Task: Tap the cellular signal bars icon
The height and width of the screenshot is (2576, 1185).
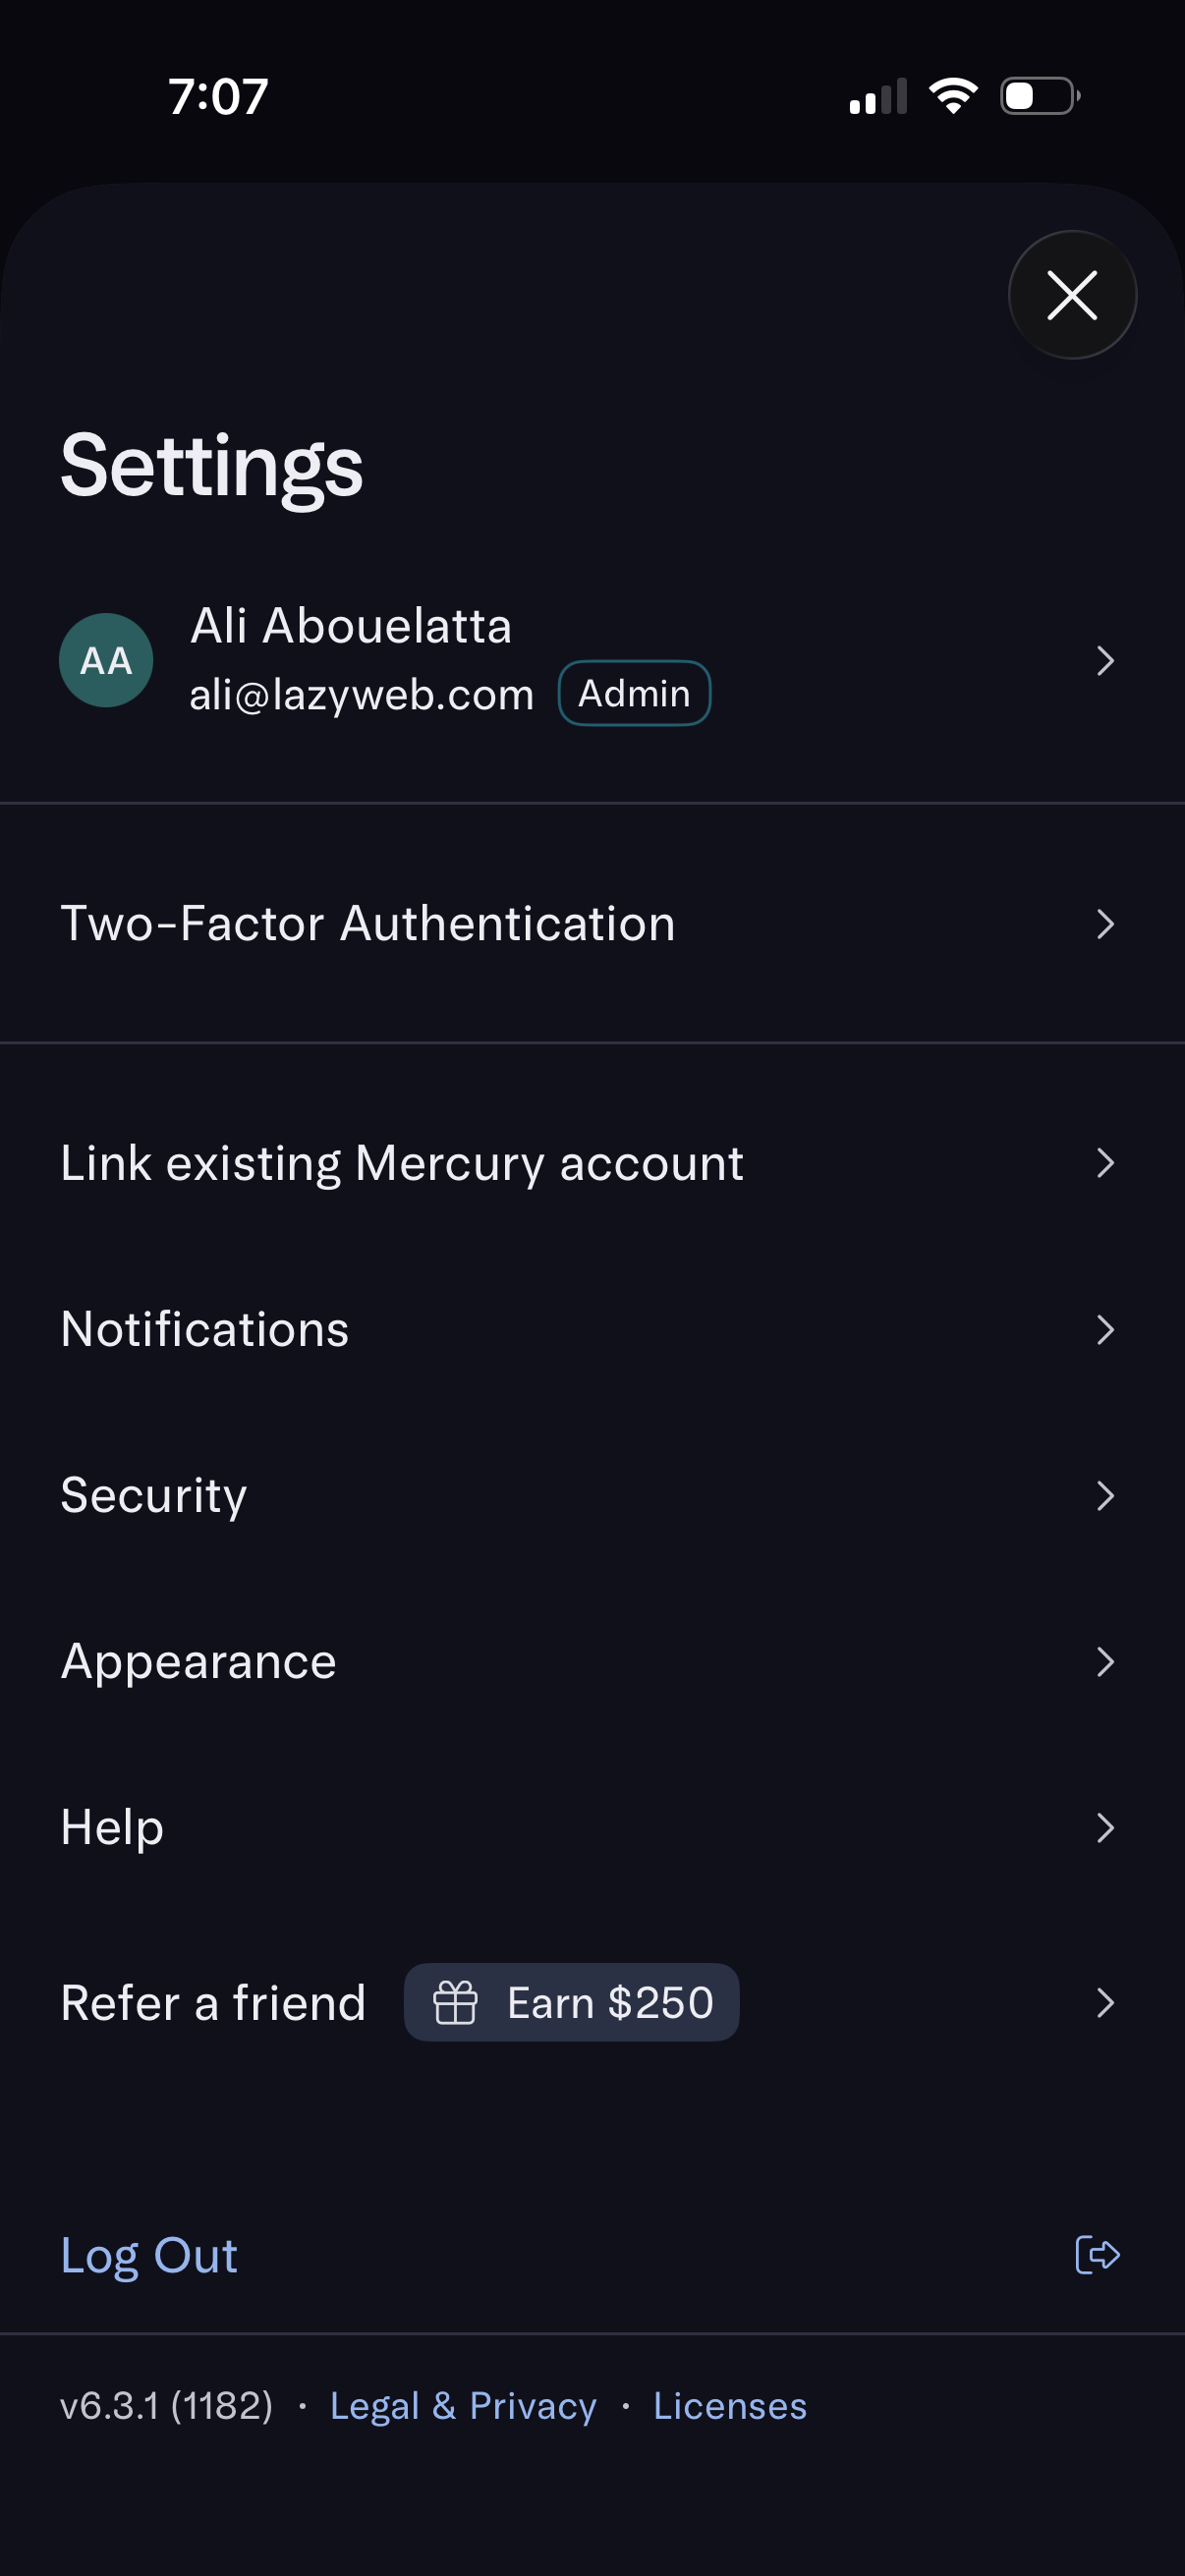Action: pyautogui.click(x=878, y=96)
